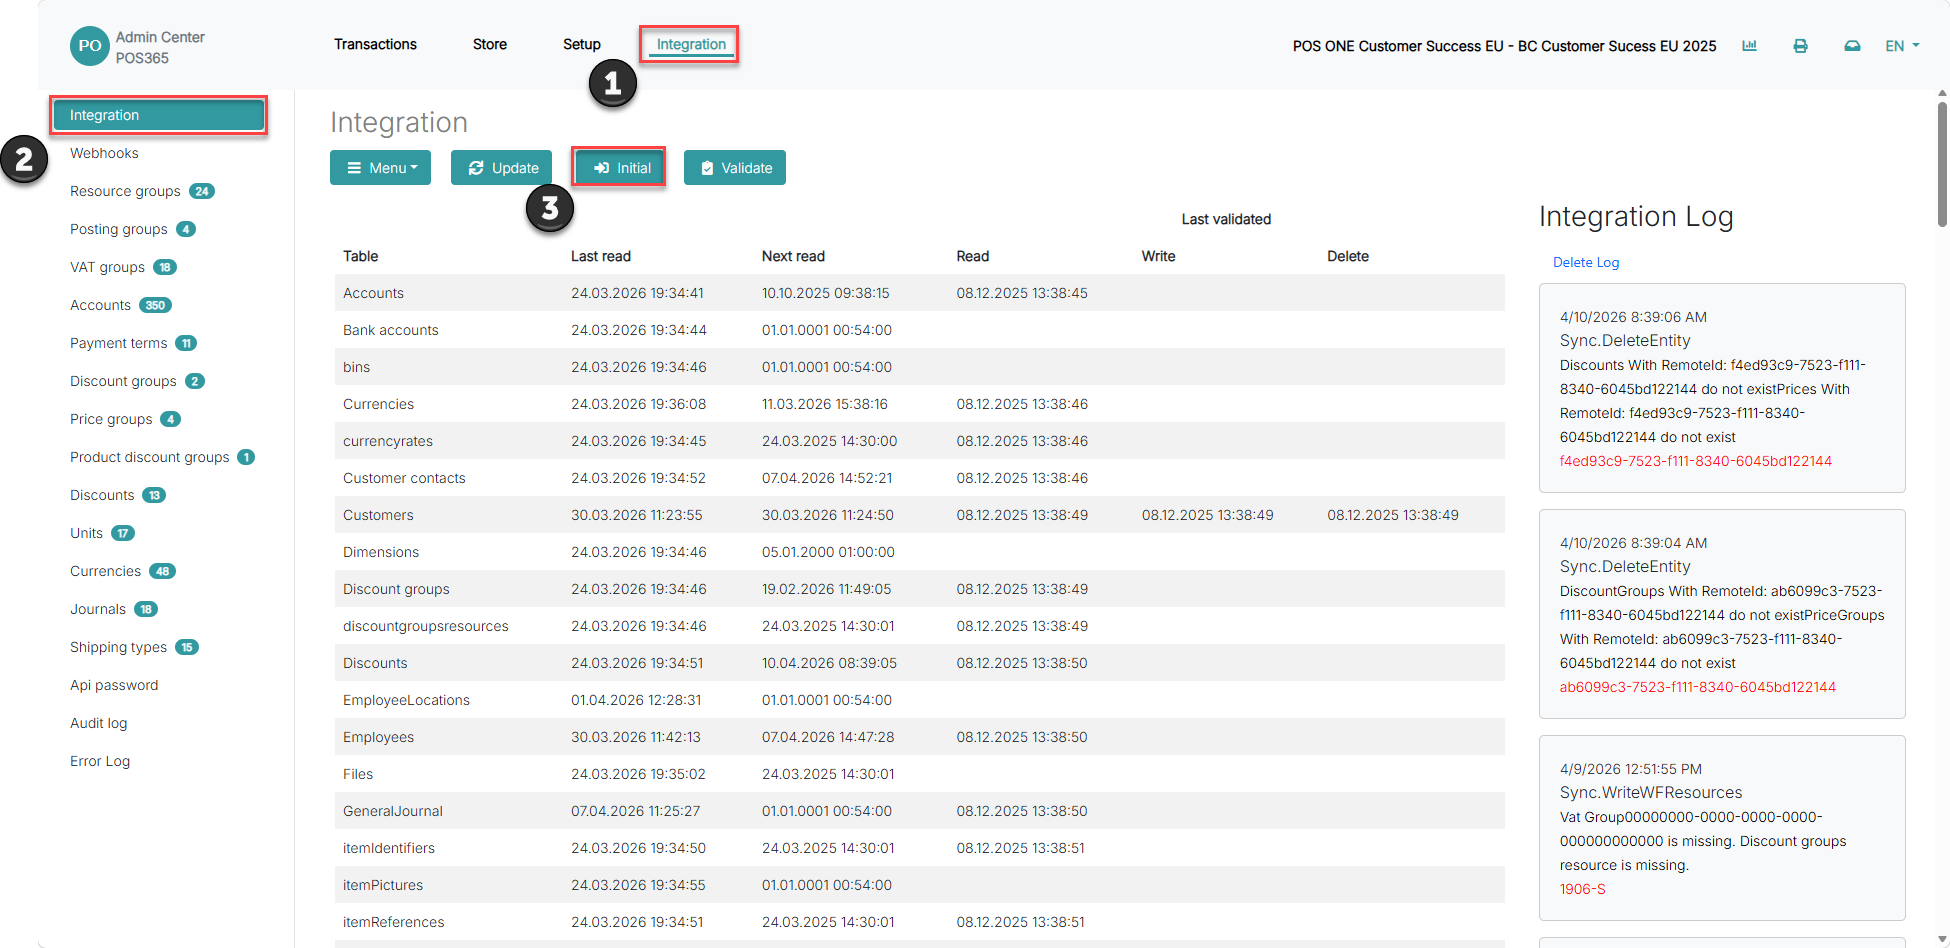This screenshot has width=1950, height=948.
Task: Open Payment terms in sidebar
Action: point(118,343)
